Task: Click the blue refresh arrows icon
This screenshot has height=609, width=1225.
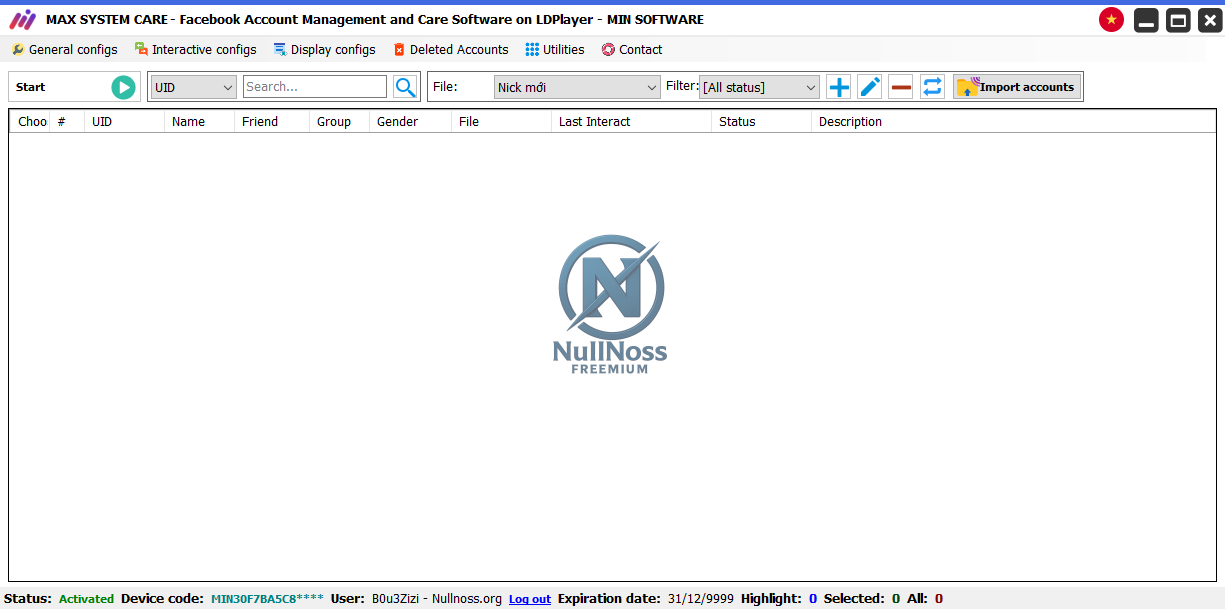Action: click(932, 87)
